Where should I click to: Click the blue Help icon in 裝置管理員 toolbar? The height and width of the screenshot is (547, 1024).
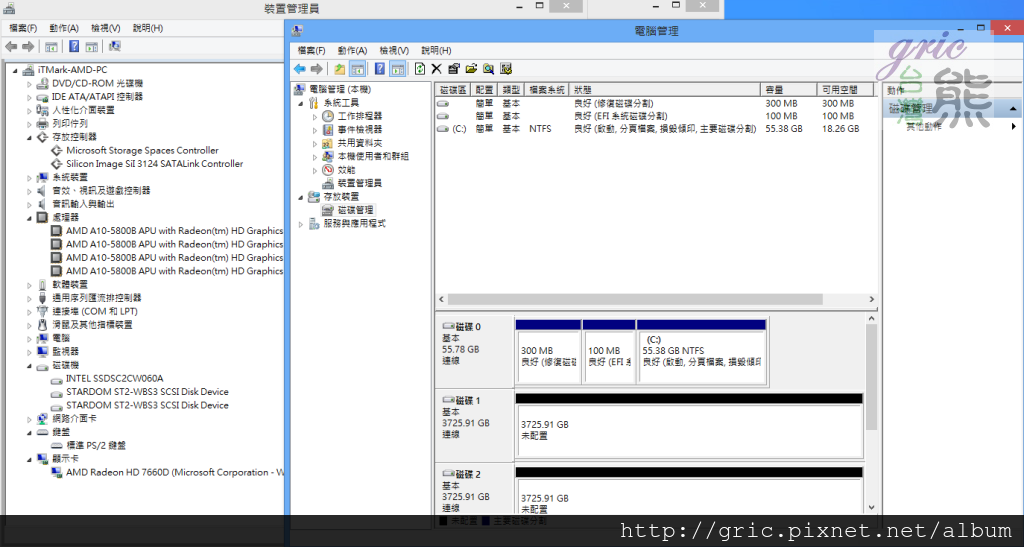[74, 46]
